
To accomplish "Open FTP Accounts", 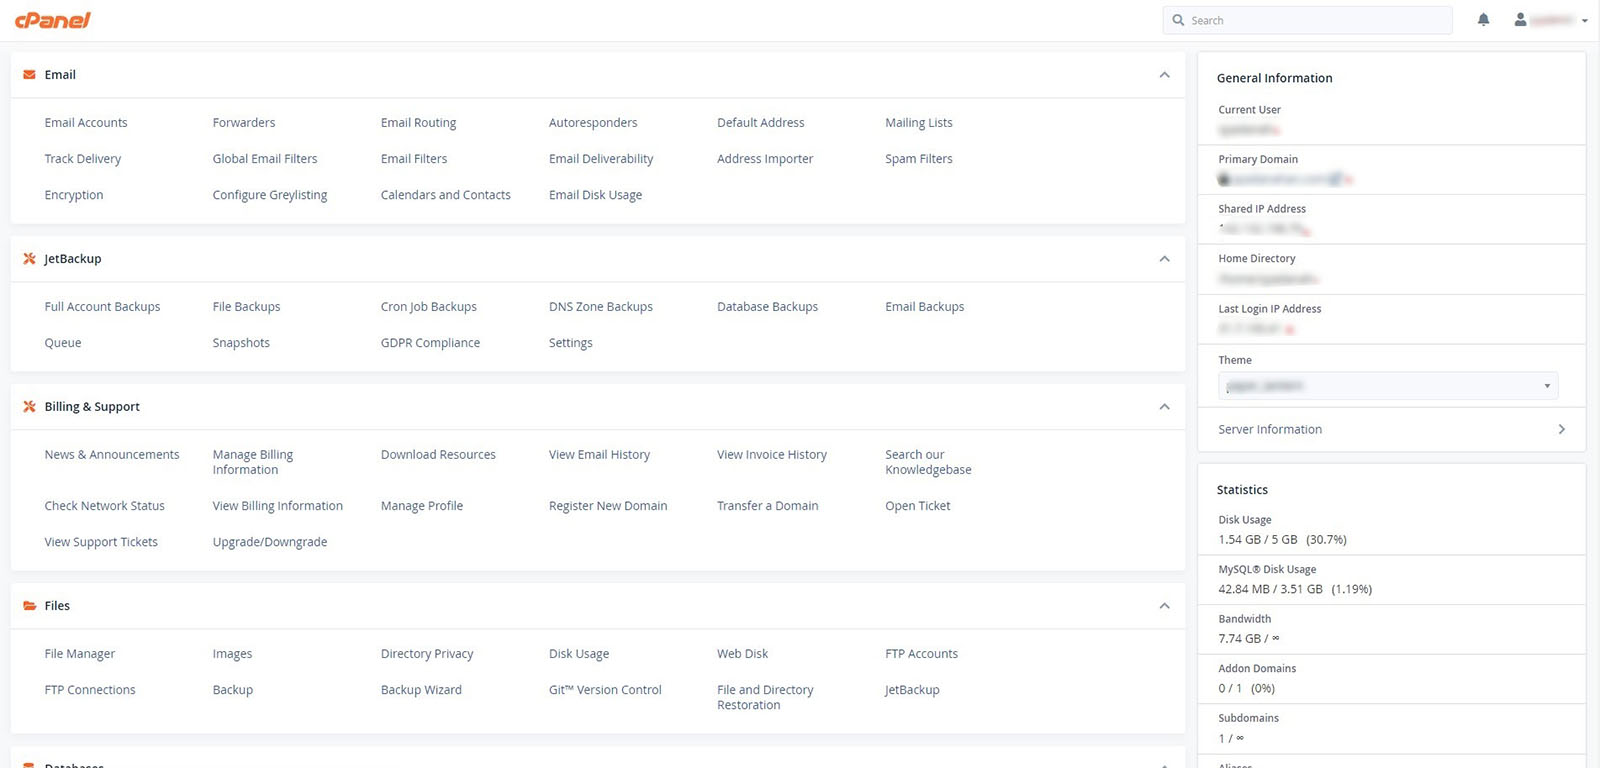I will (921, 654).
